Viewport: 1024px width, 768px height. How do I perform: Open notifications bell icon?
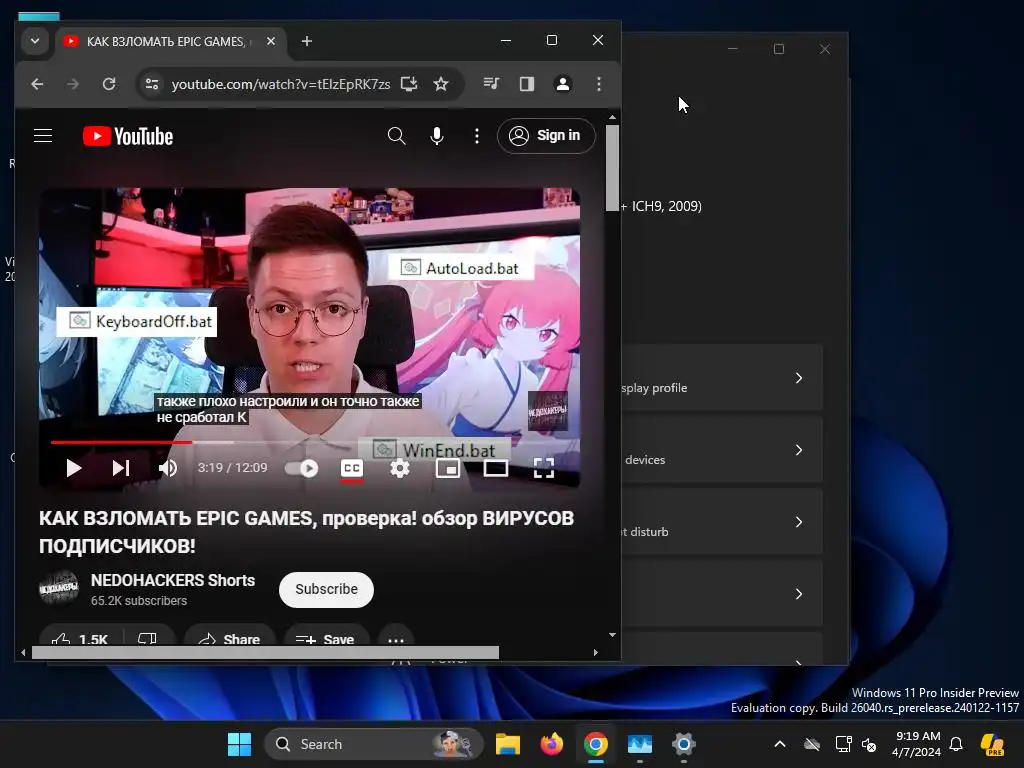[956, 744]
